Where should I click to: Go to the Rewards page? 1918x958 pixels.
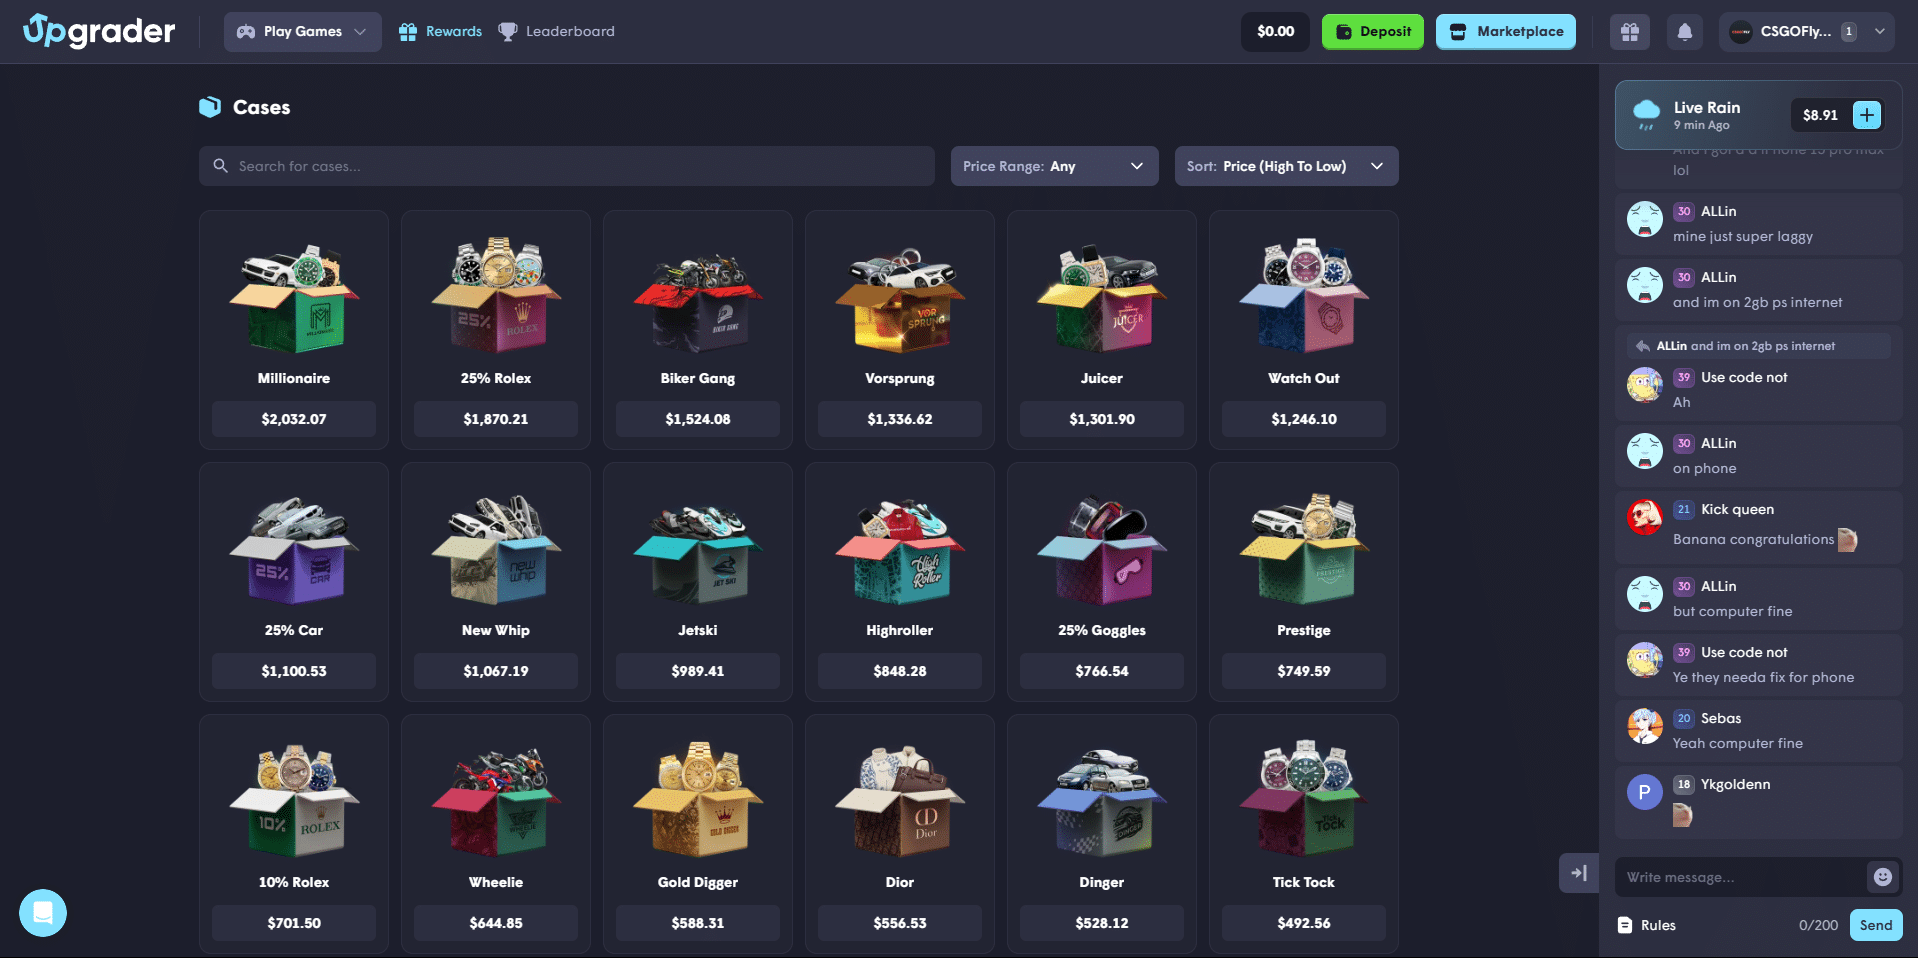pyautogui.click(x=440, y=32)
